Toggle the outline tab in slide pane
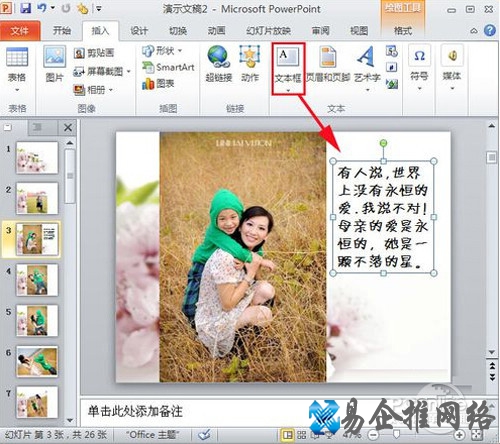The image size is (500, 444). click(37, 127)
